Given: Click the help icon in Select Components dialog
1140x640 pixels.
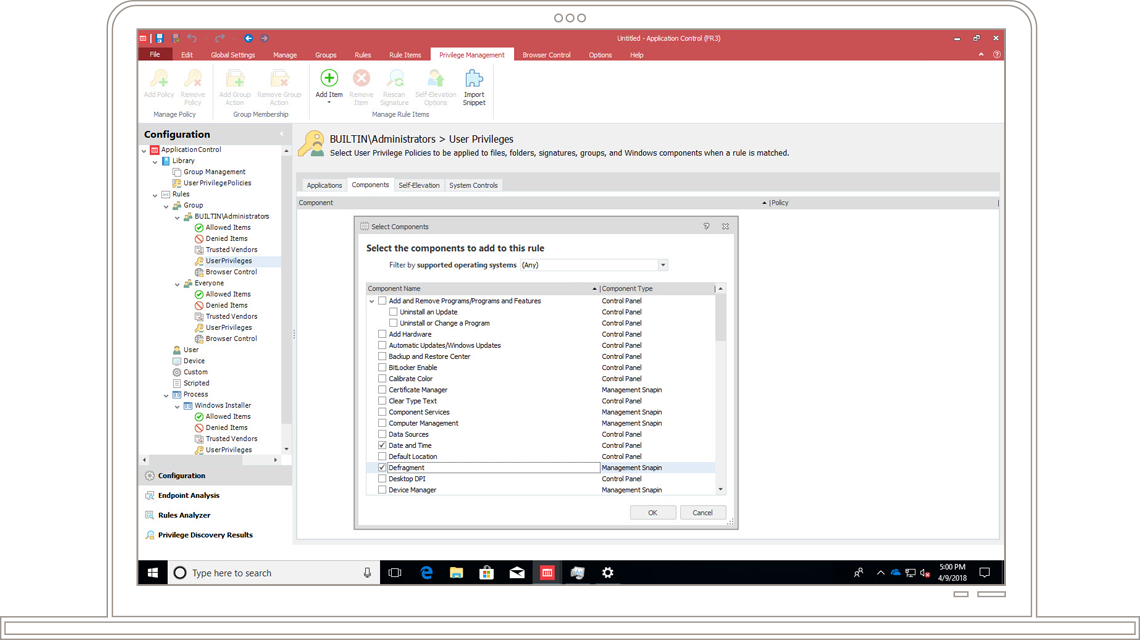Looking at the screenshot, I should click(706, 226).
